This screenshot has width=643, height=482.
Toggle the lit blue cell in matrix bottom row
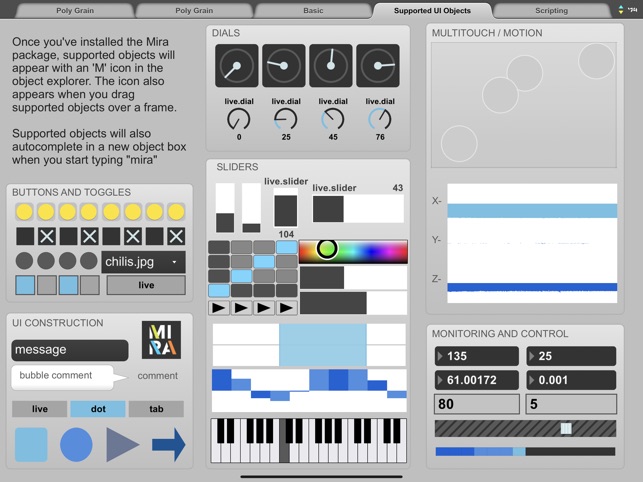(219, 290)
